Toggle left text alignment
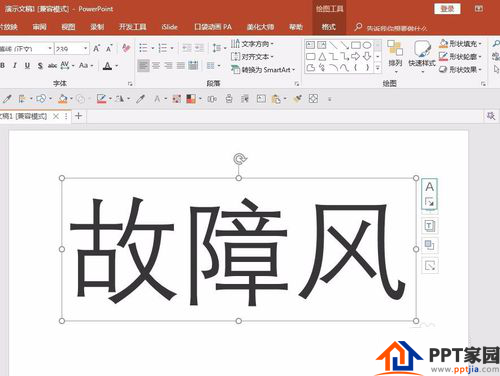The image size is (500, 376). pyautogui.click(x=143, y=66)
